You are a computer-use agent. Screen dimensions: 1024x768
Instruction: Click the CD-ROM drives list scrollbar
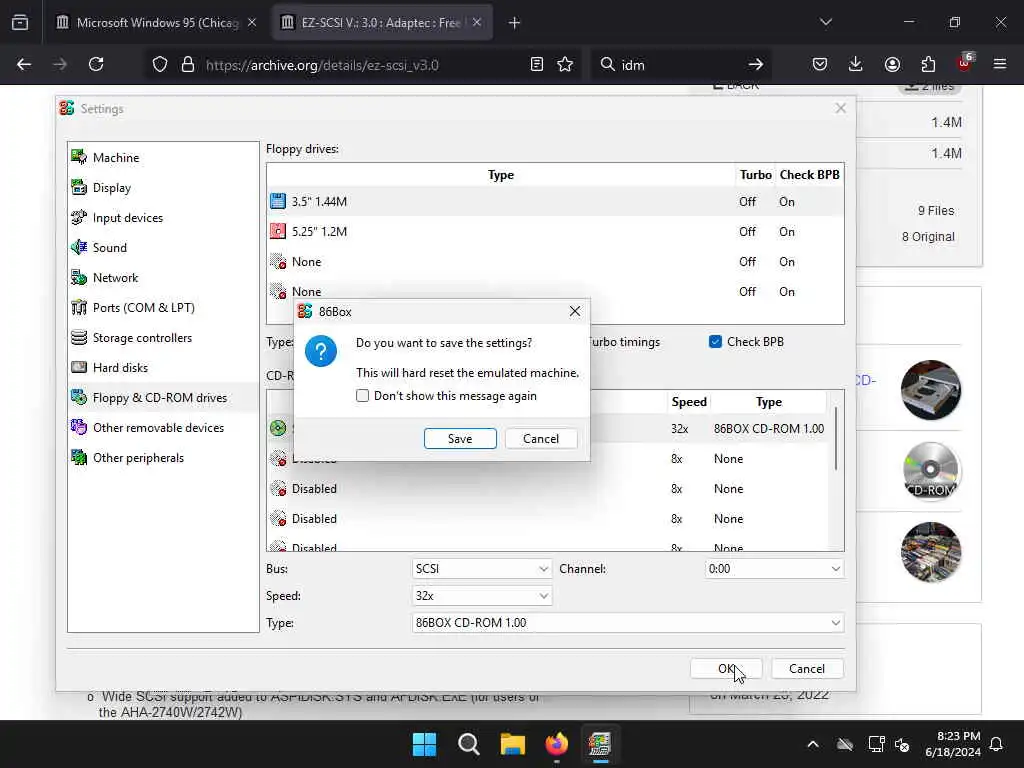pos(837,439)
